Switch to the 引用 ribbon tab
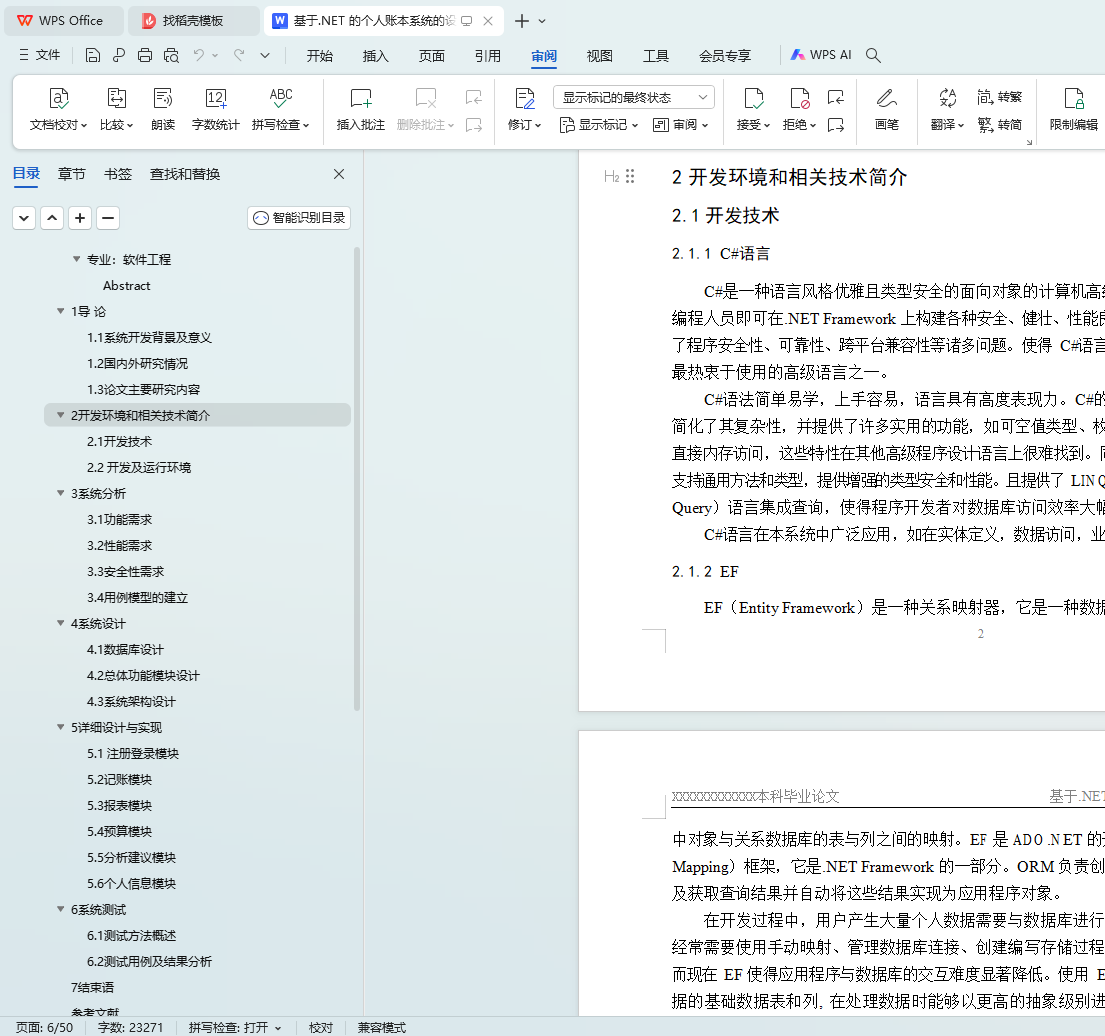 488,56
